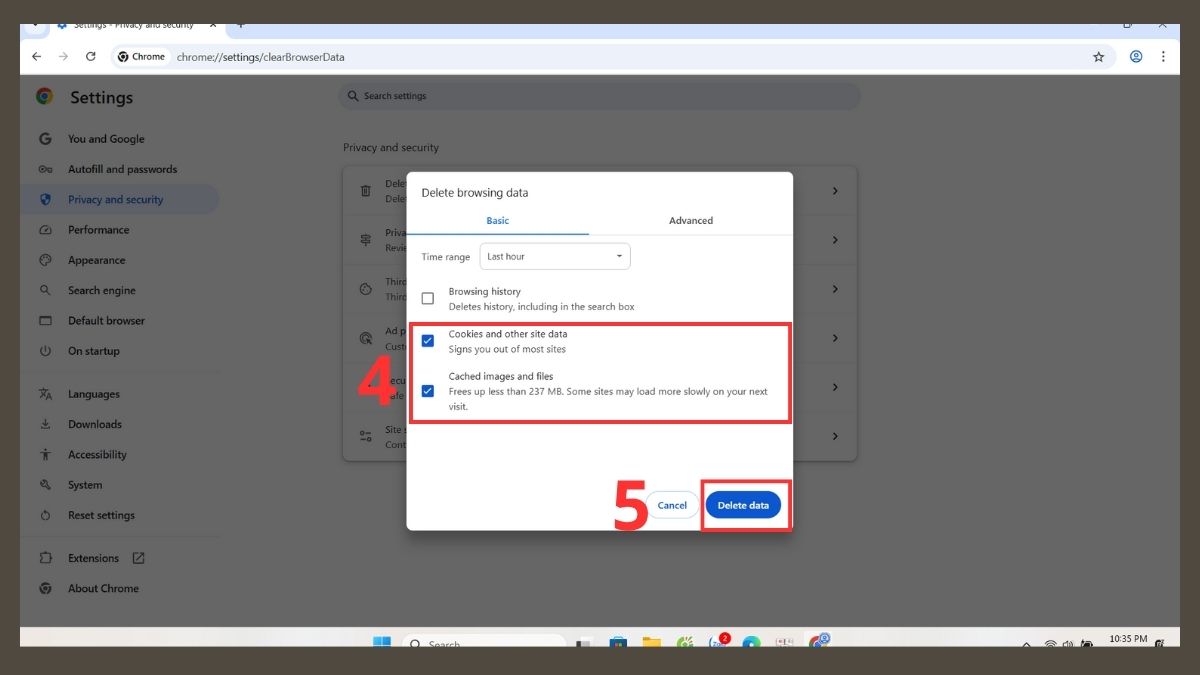The width and height of the screenshot is (1200, 675).
Task: Click the Delete data button
Action: click(x=743, y=505)
